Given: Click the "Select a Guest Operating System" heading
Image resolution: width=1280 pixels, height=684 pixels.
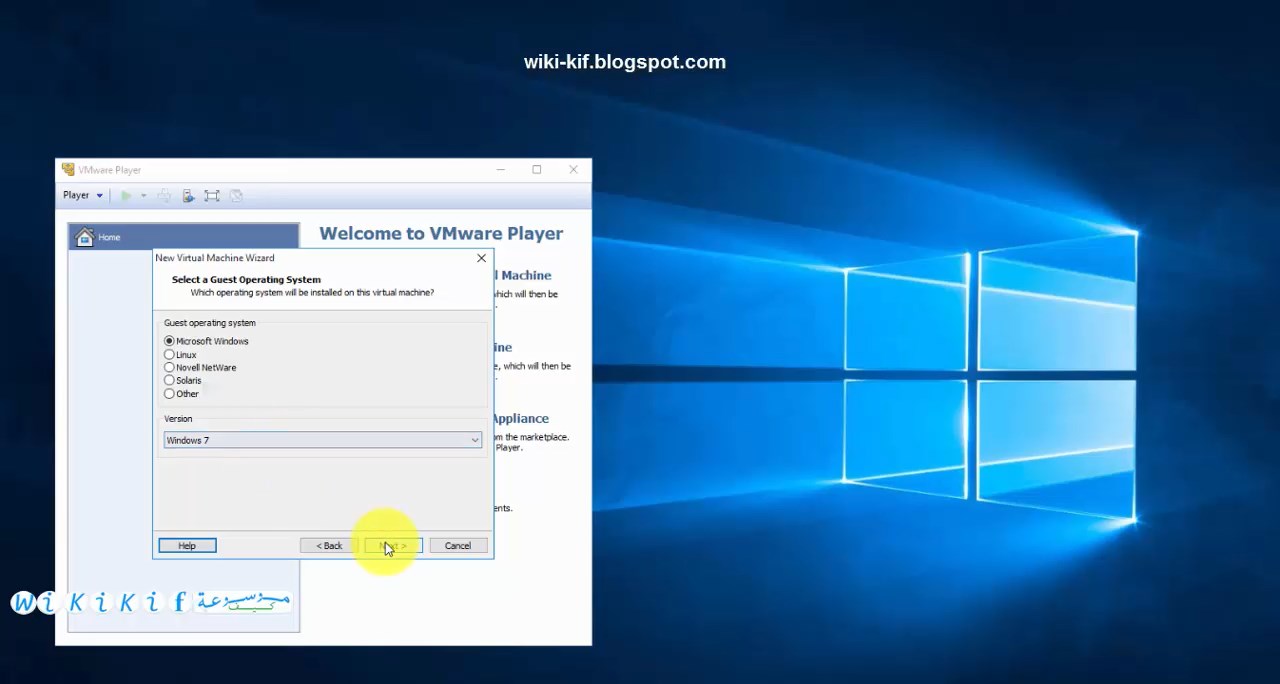Looking at the screenshot, I should [246, 279].
